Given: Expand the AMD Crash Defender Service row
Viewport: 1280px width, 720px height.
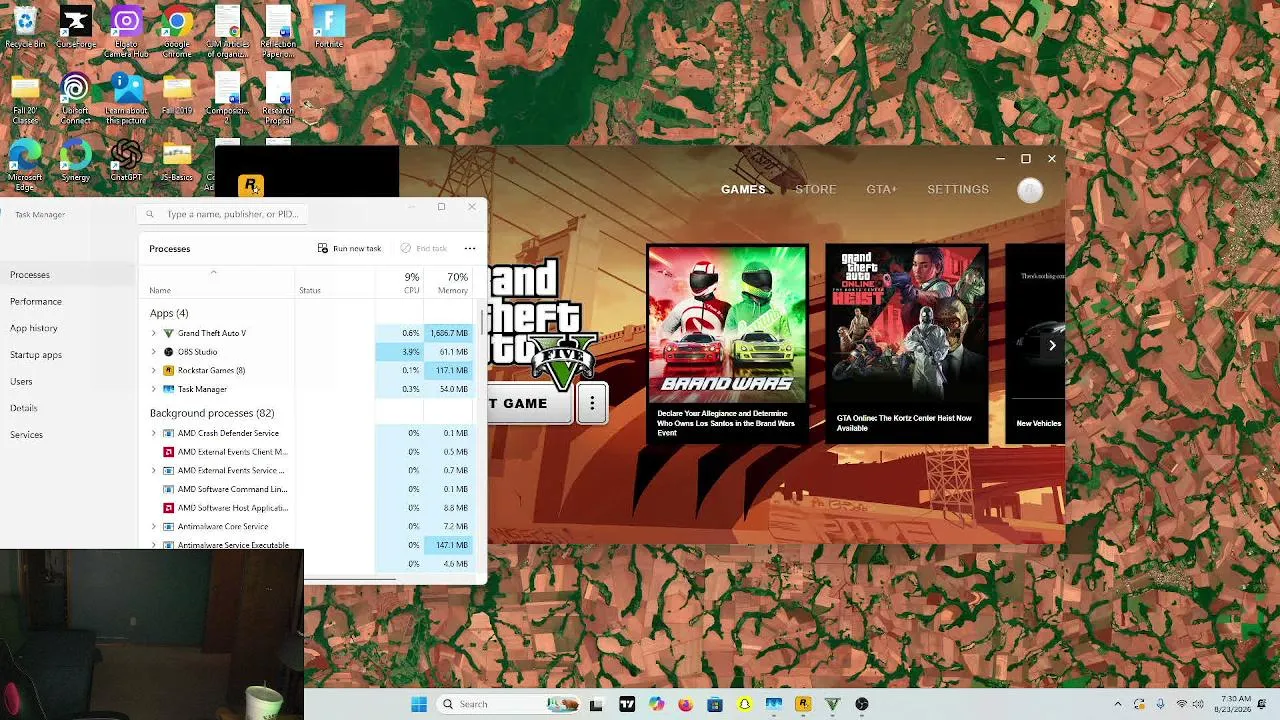Looking at the screenshot, I should 154,433.
